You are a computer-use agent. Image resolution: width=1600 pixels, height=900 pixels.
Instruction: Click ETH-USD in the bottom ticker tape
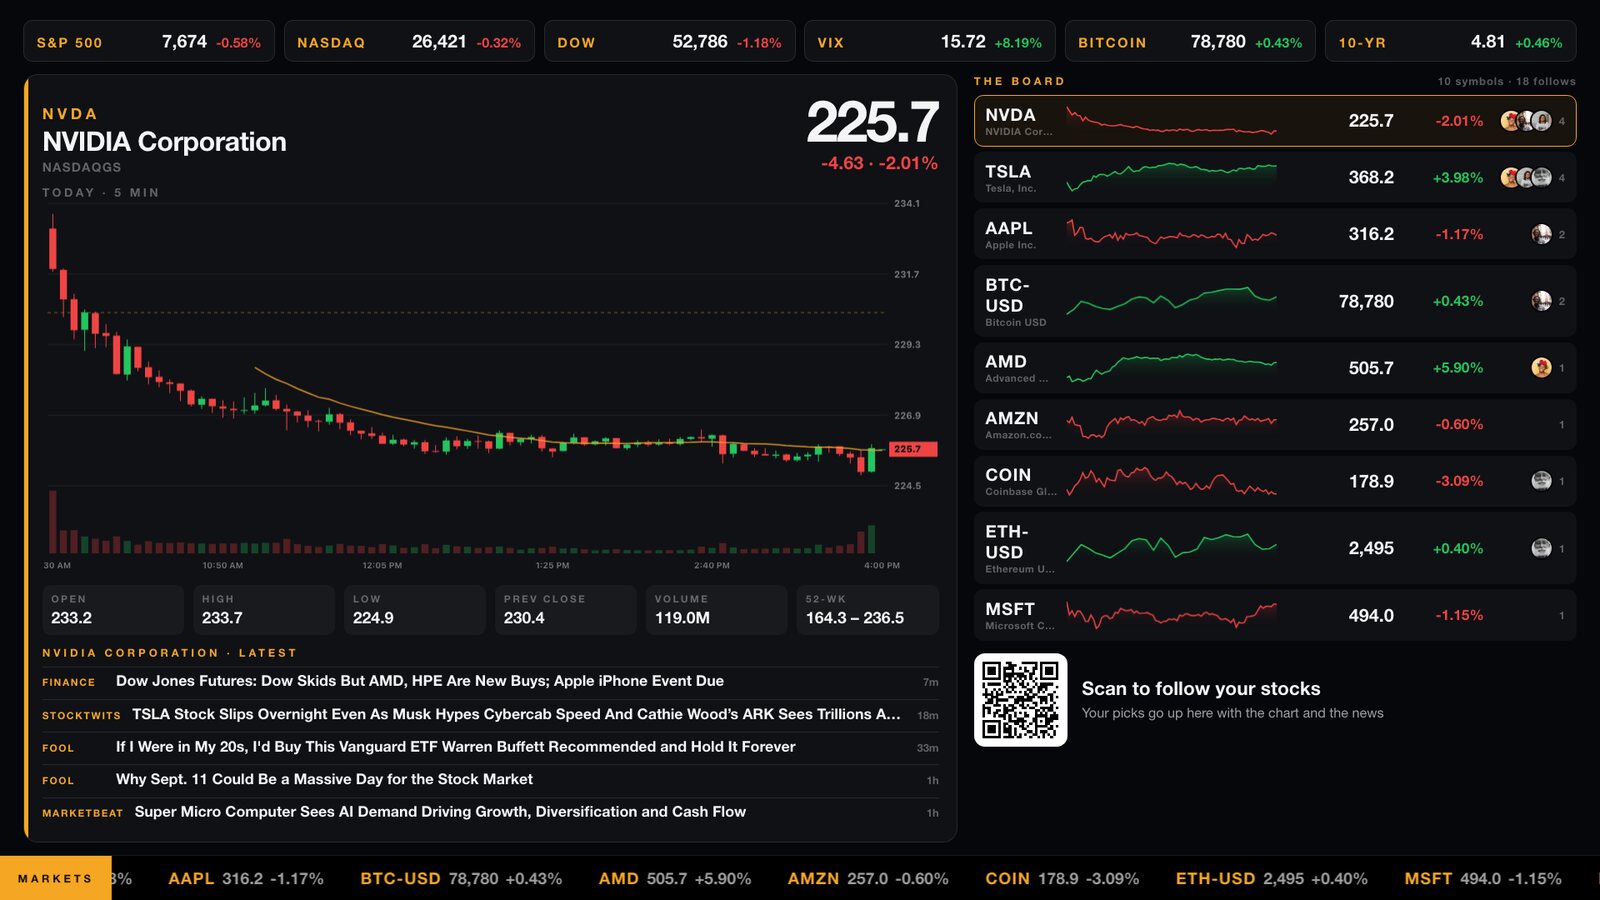(x=1272, y=879)
